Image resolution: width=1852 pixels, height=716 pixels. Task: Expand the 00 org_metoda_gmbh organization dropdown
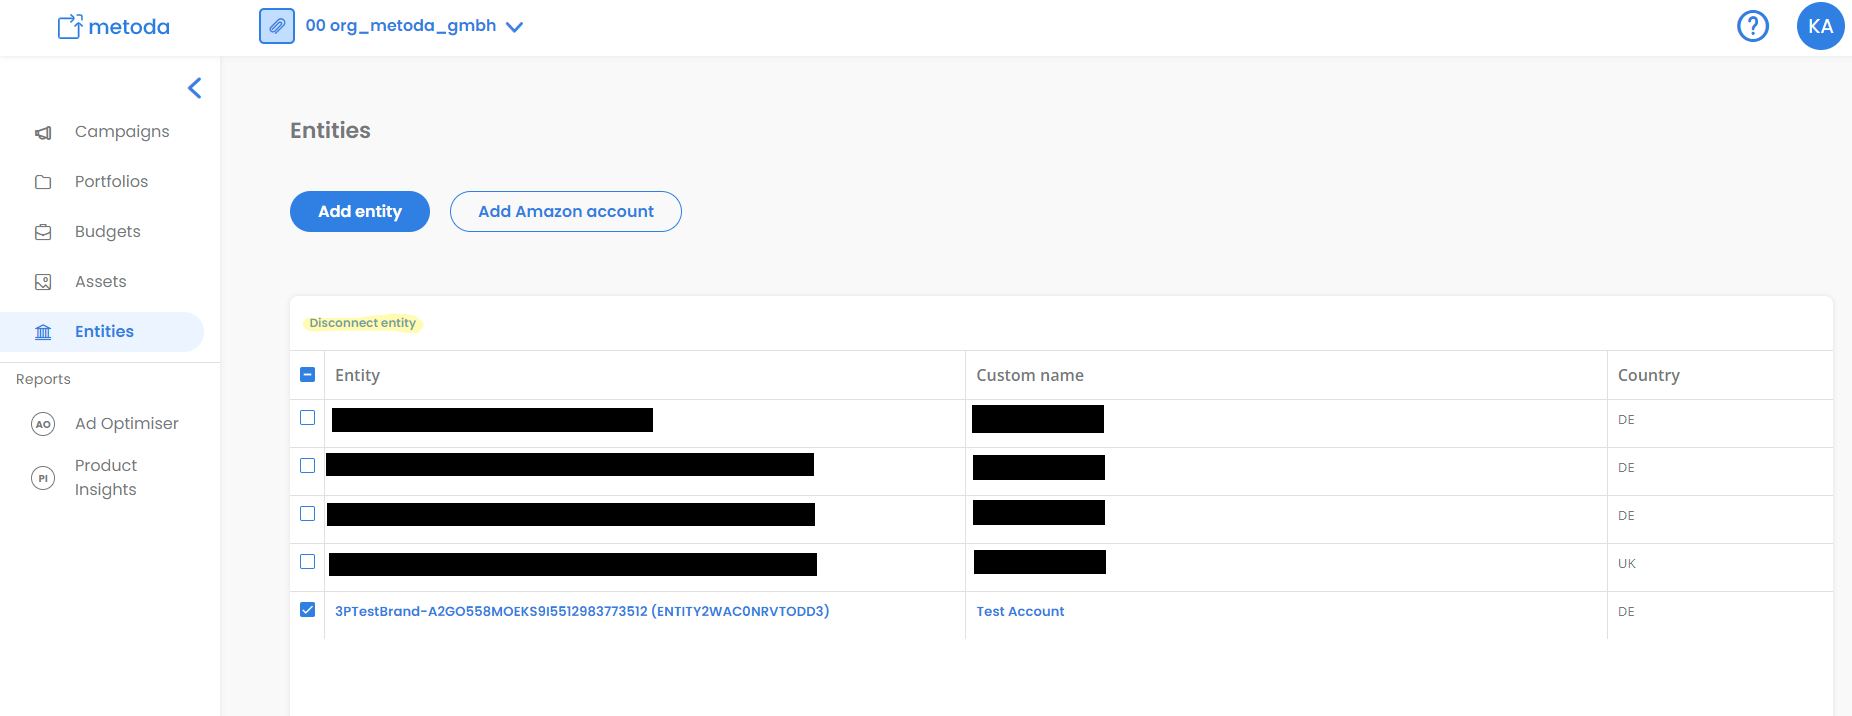point(414,26)
